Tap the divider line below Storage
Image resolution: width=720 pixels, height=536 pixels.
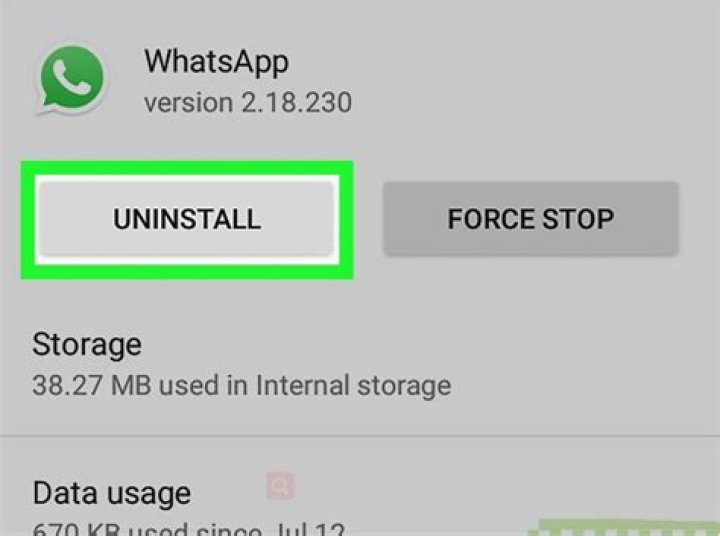pos(360,434)
